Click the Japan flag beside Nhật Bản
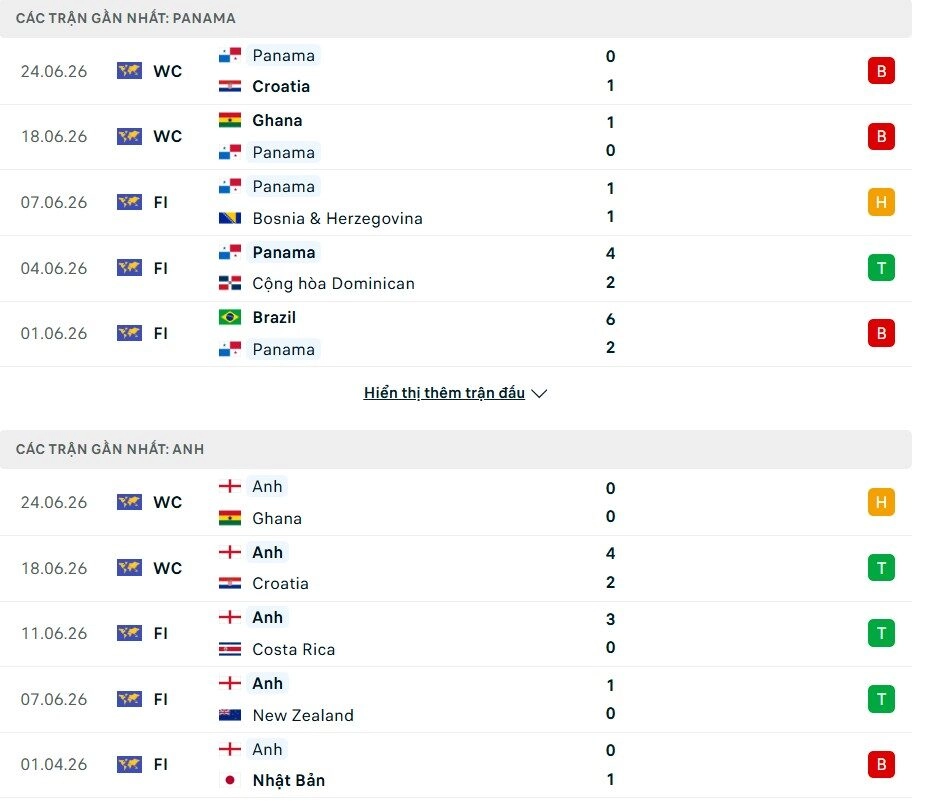Viewport: 927px width, 801px height. (x=229, y=780)
